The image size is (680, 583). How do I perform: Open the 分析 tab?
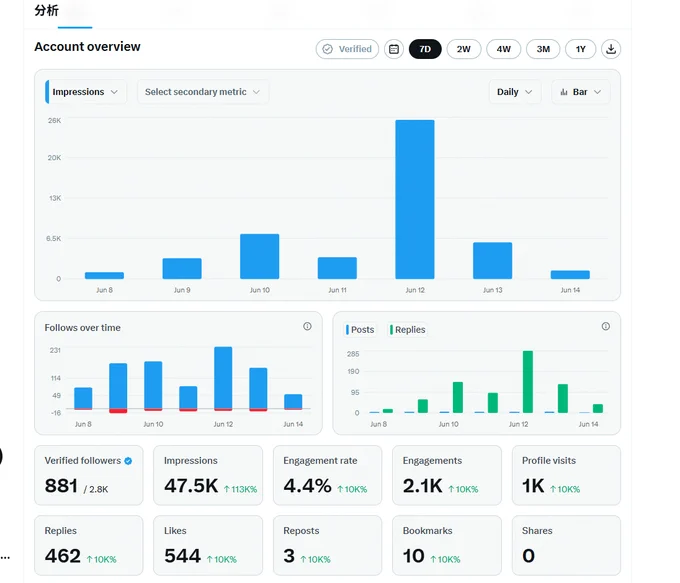[x=46, y=10]
